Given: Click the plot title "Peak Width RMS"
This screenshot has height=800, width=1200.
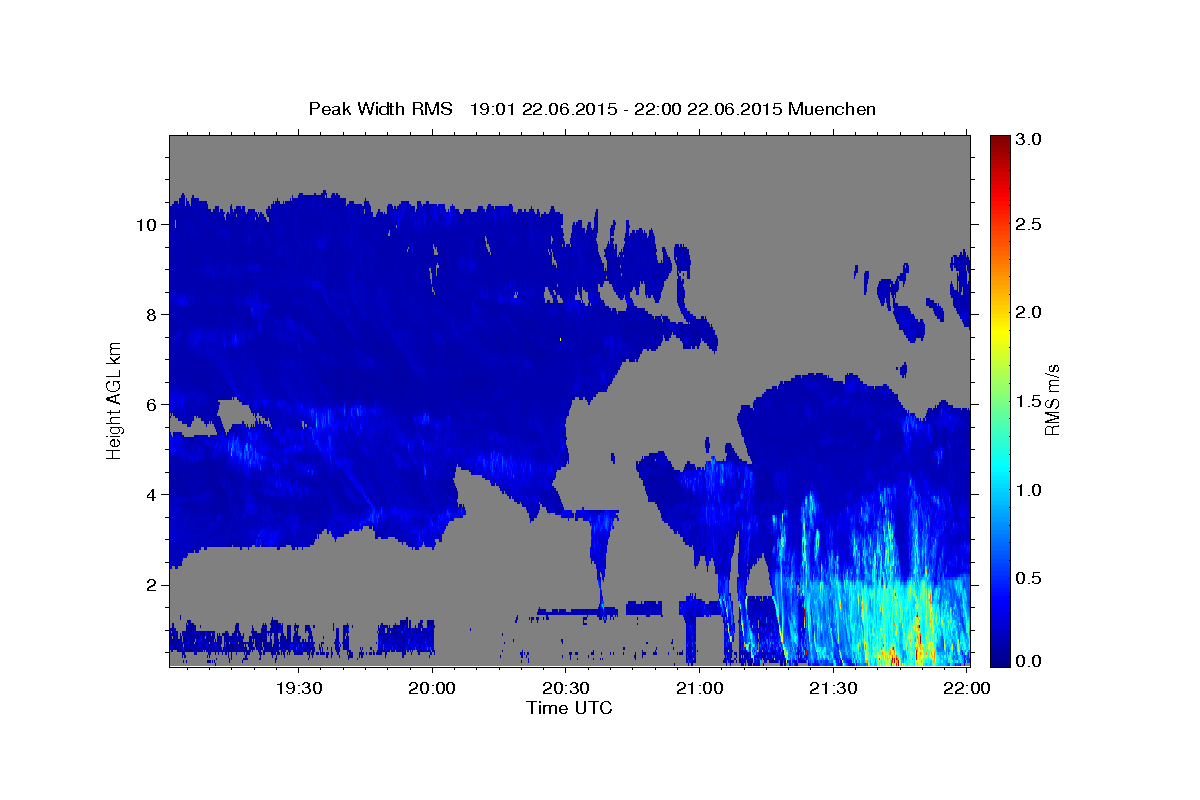Looking at the screenshot, I should 380,108.
